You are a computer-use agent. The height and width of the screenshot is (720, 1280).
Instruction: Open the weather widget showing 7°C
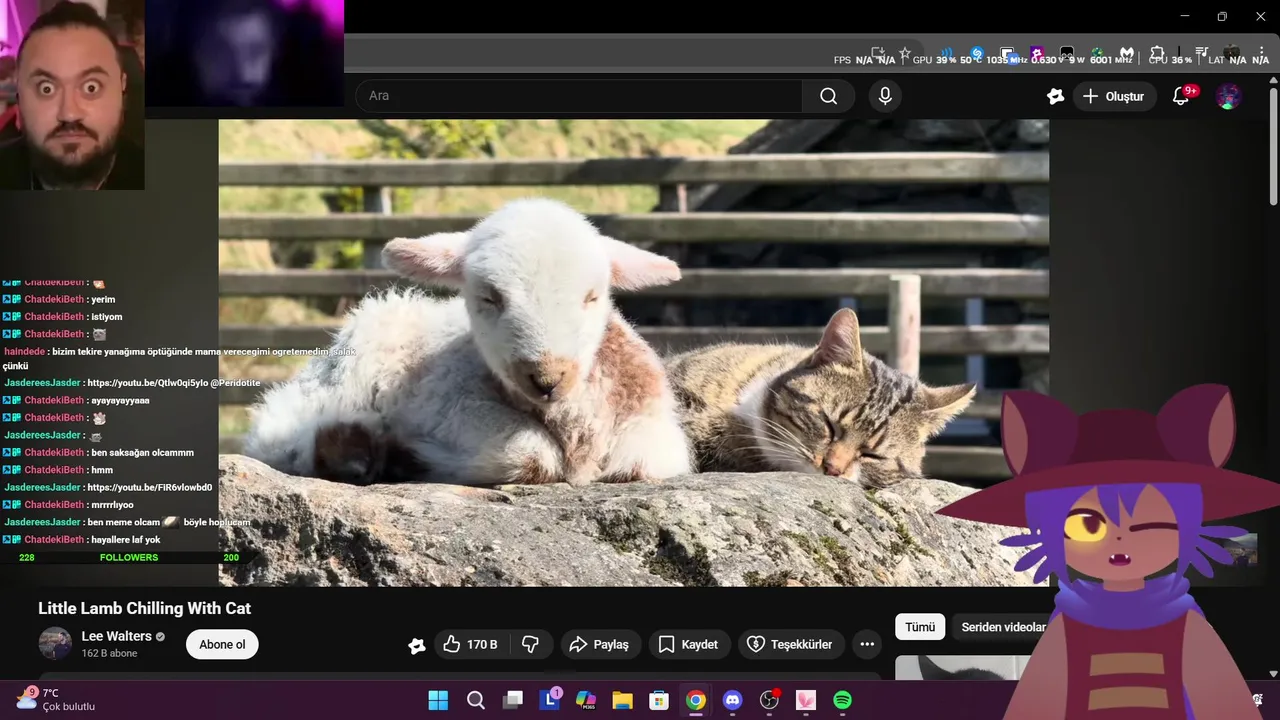point(53,699)
